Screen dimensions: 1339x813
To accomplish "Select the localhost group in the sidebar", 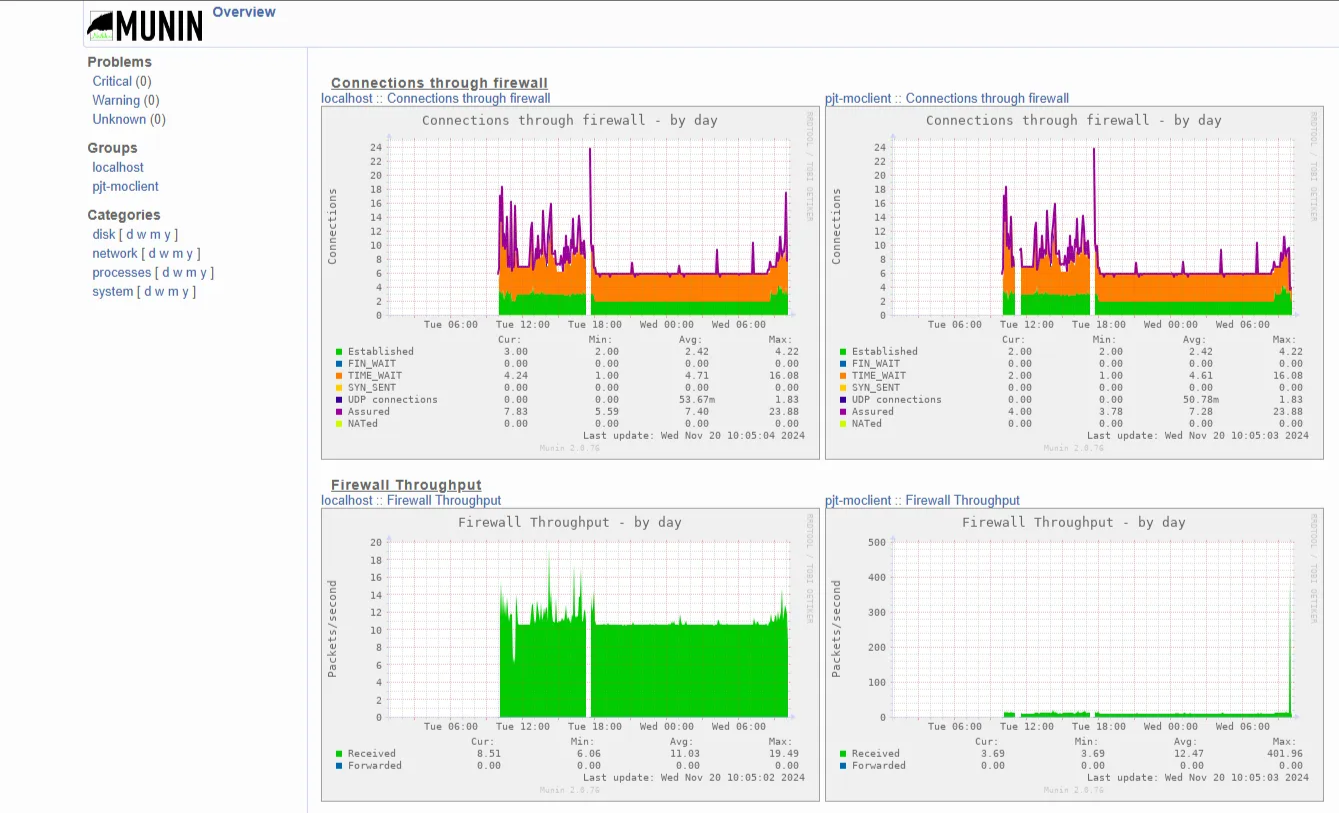I will (118, 167).
